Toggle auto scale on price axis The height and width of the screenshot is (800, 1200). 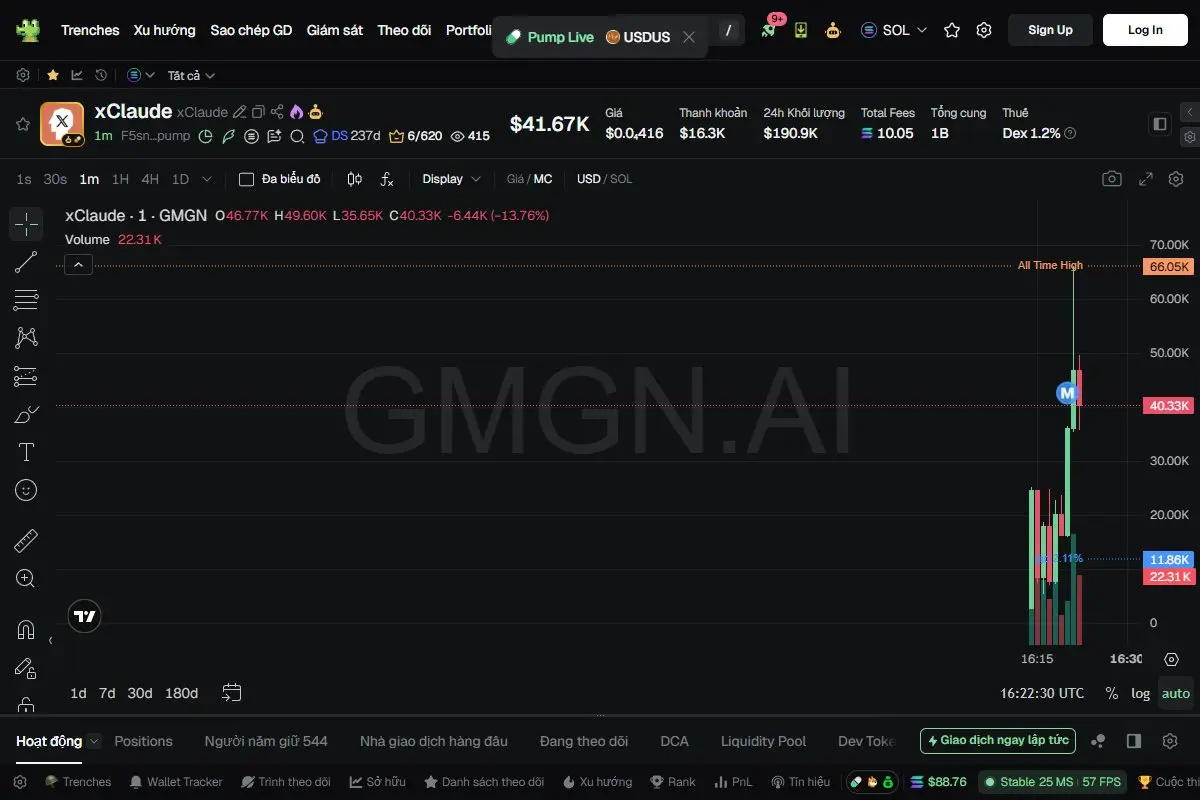(x=1176, y=693)
